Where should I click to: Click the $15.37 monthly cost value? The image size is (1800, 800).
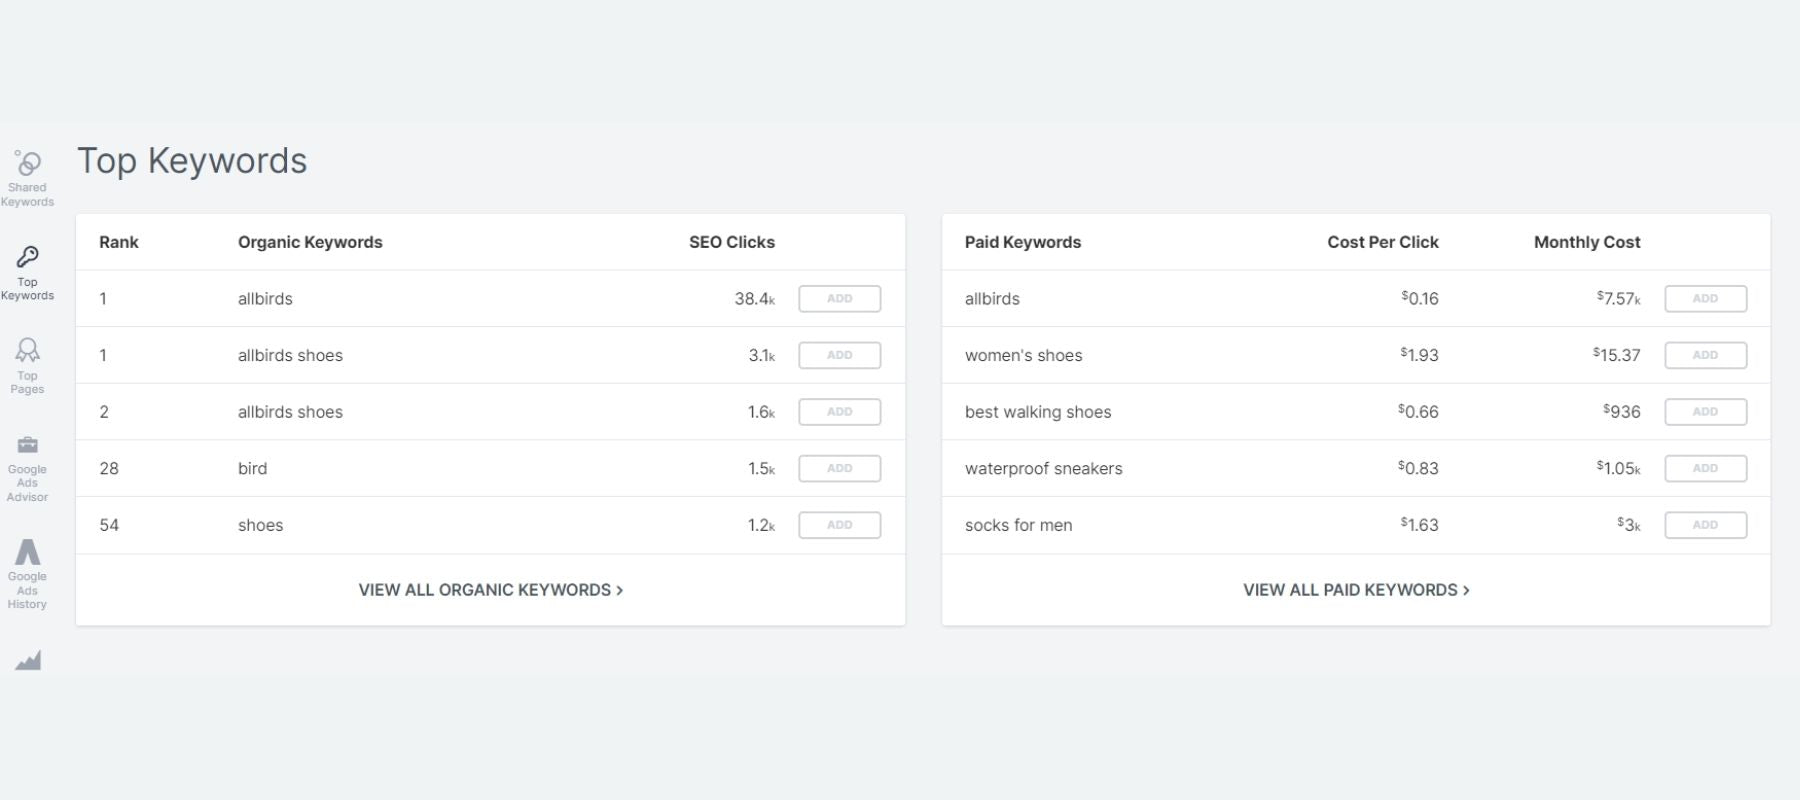1617,354
